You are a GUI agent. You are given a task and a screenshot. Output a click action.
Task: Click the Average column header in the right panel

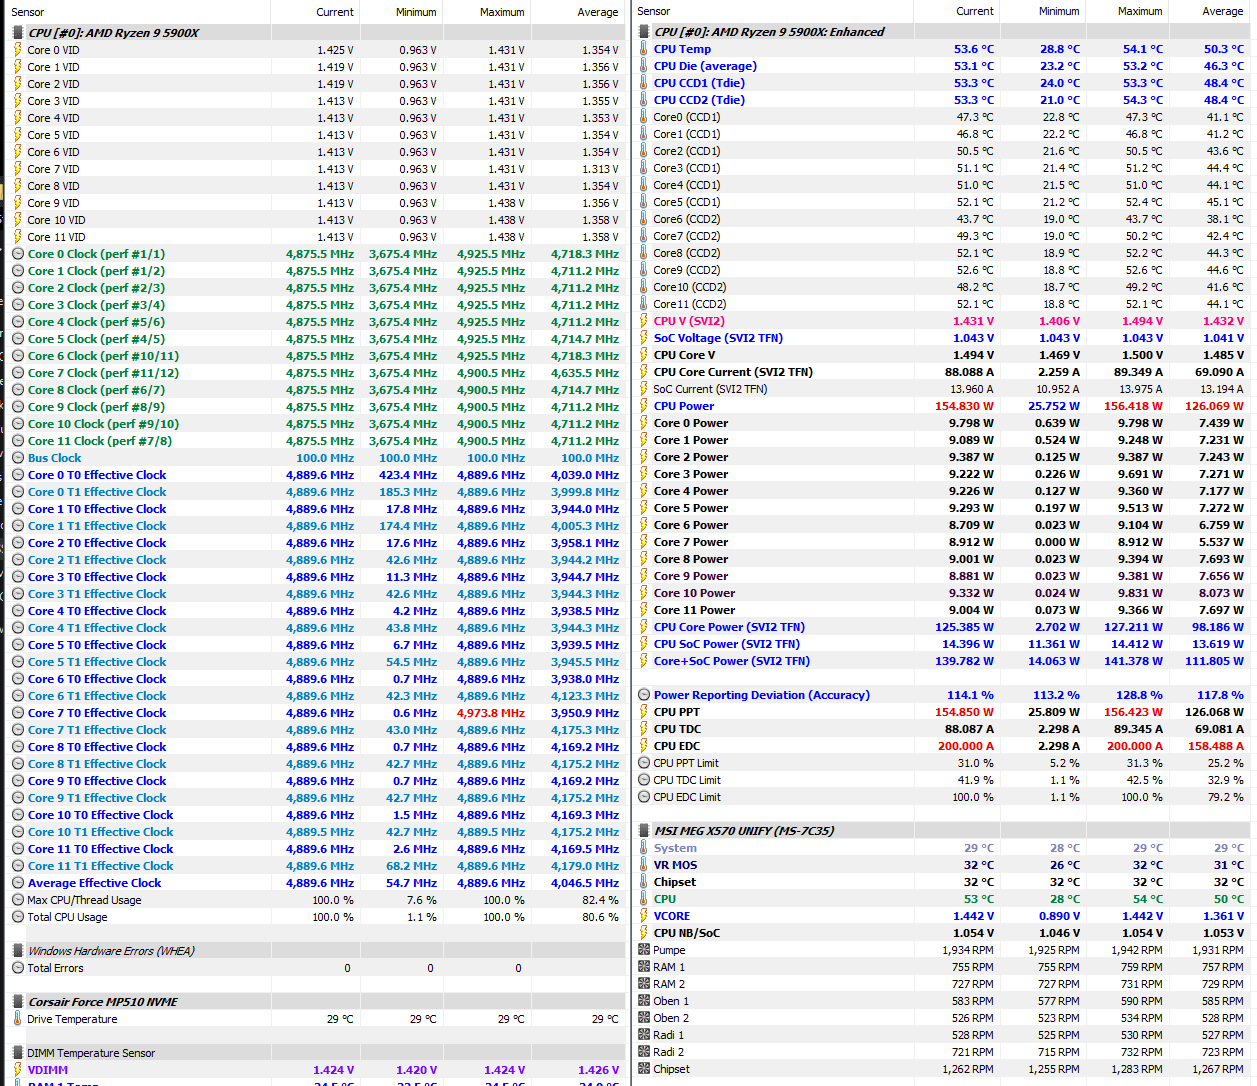pos(1223,11)
